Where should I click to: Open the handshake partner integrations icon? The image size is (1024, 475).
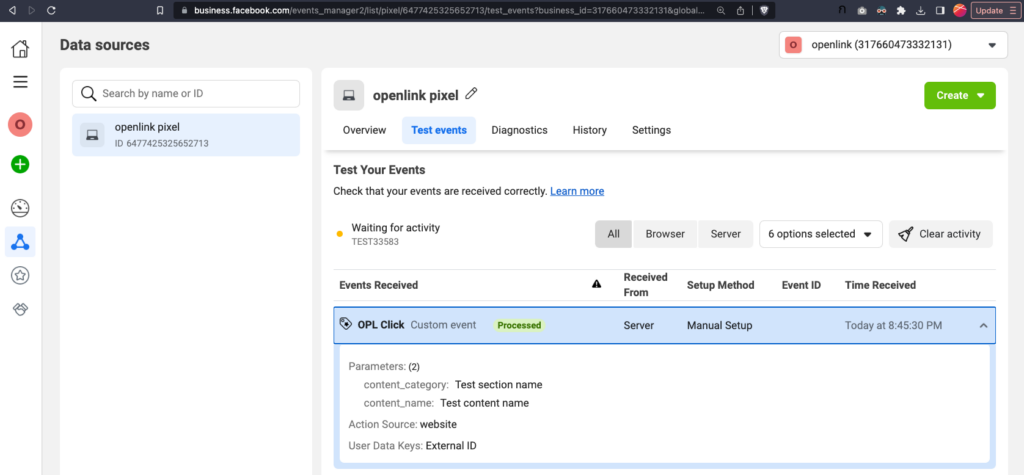coord(20,309)
